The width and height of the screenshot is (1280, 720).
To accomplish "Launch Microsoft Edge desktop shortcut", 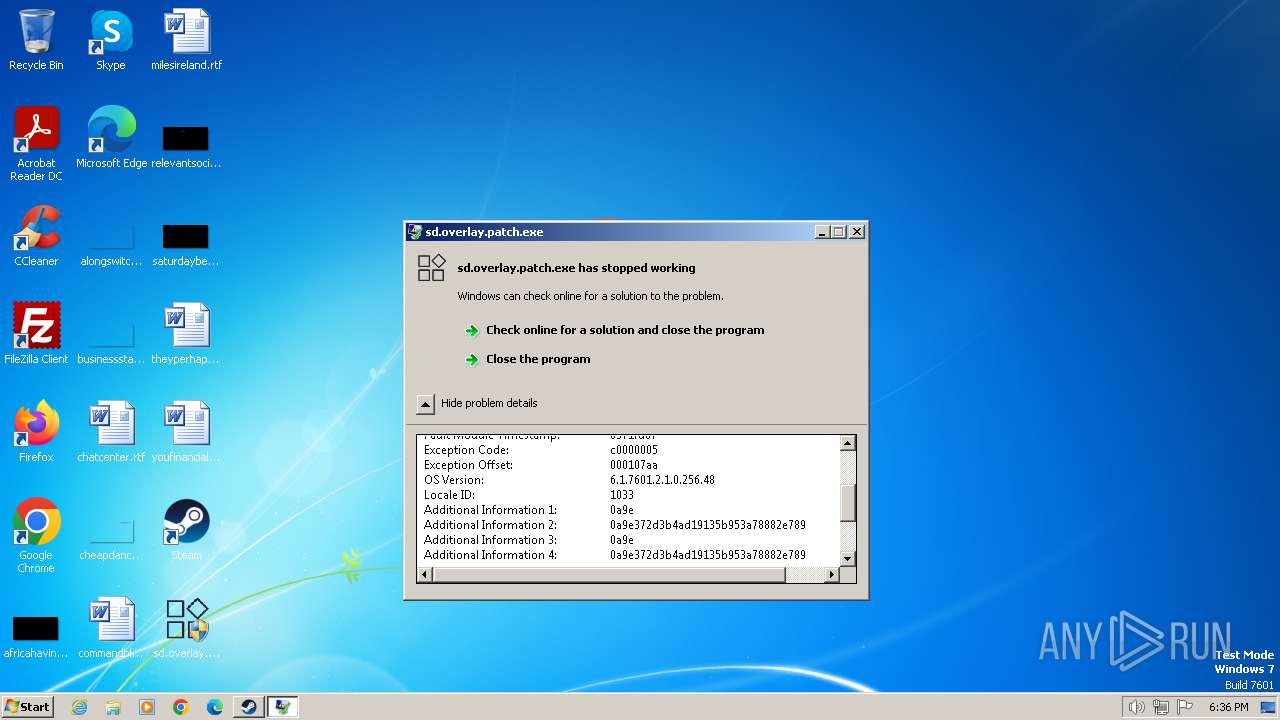I will [x=111, y=138].
